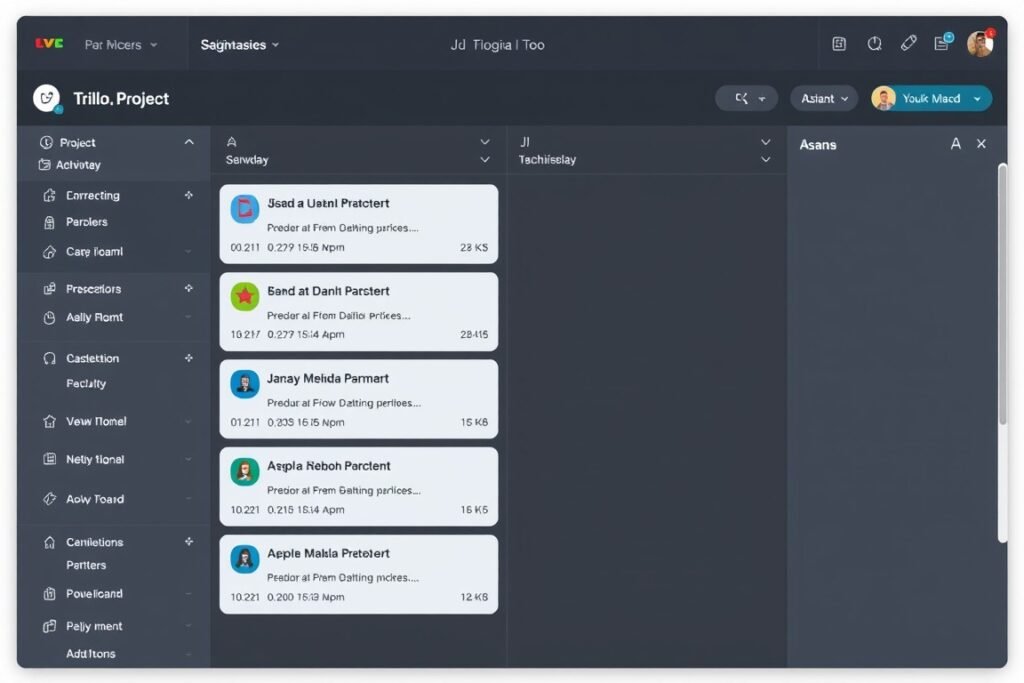
Task: Open the Par Mcers dropdown menu
Action: pyautogui.click(x=121, y=44)
